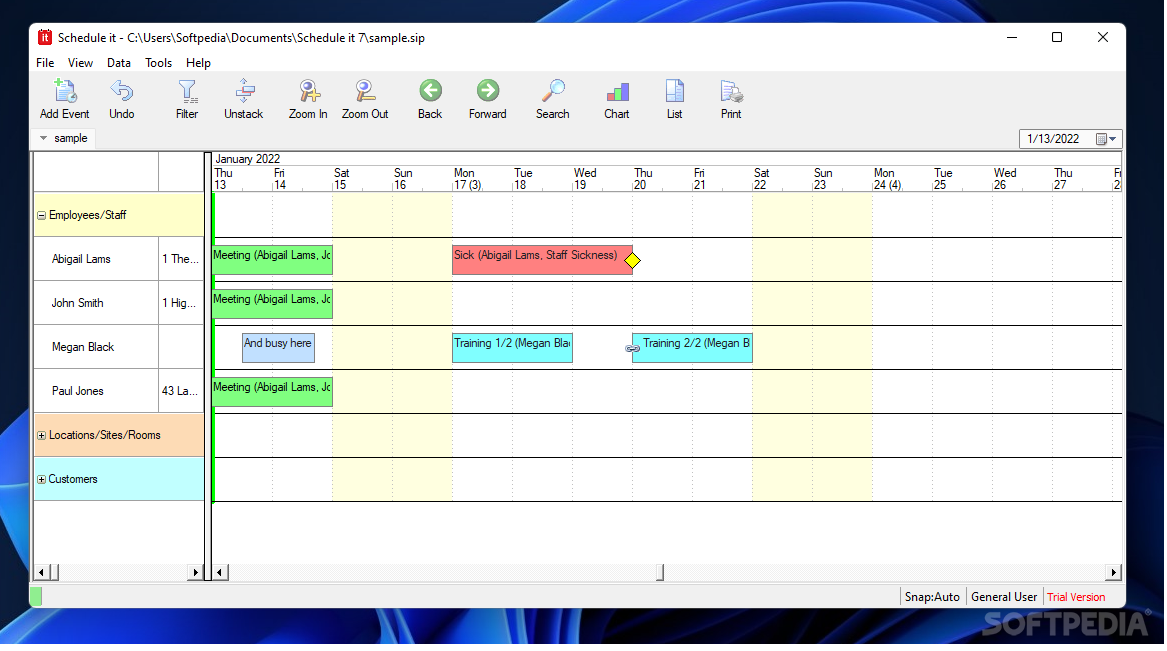Expand the Customers group
1167x651 pixels.
(x=42, y=480)
